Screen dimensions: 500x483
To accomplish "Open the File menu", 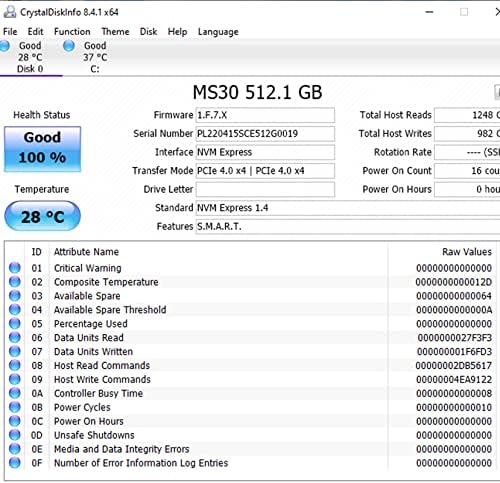I will (x=10, y=32).
